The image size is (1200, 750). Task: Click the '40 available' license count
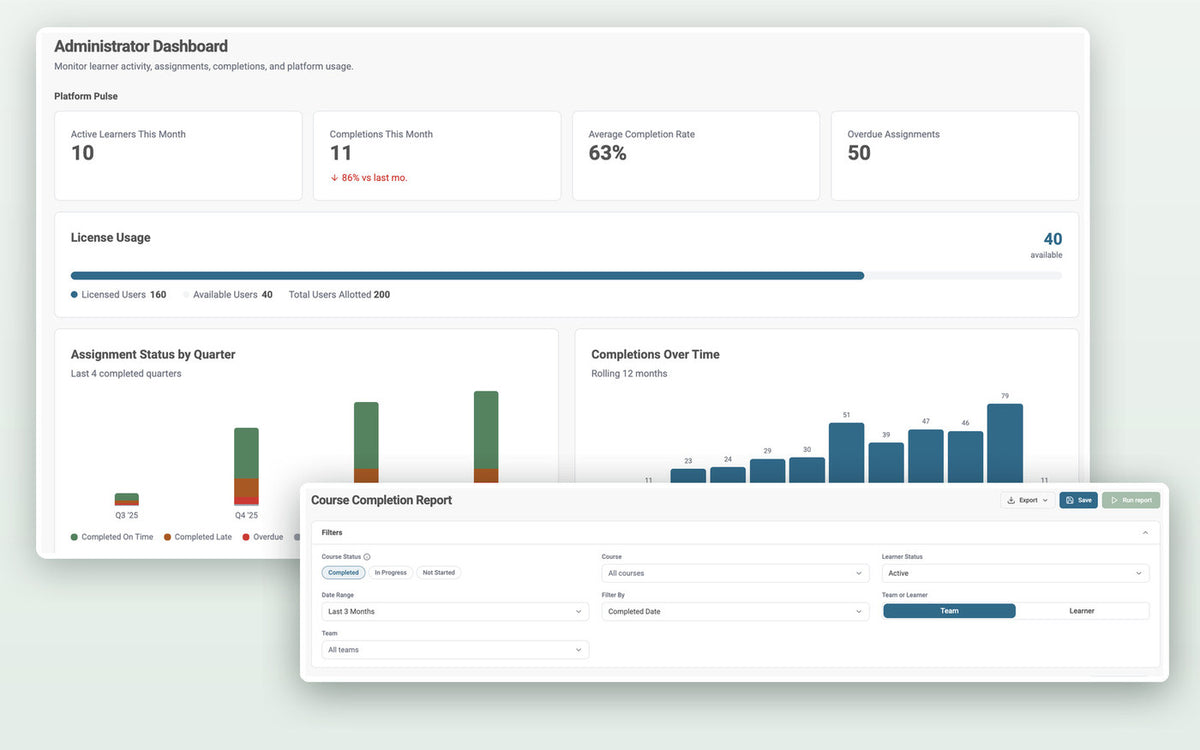coord(1047,245)
